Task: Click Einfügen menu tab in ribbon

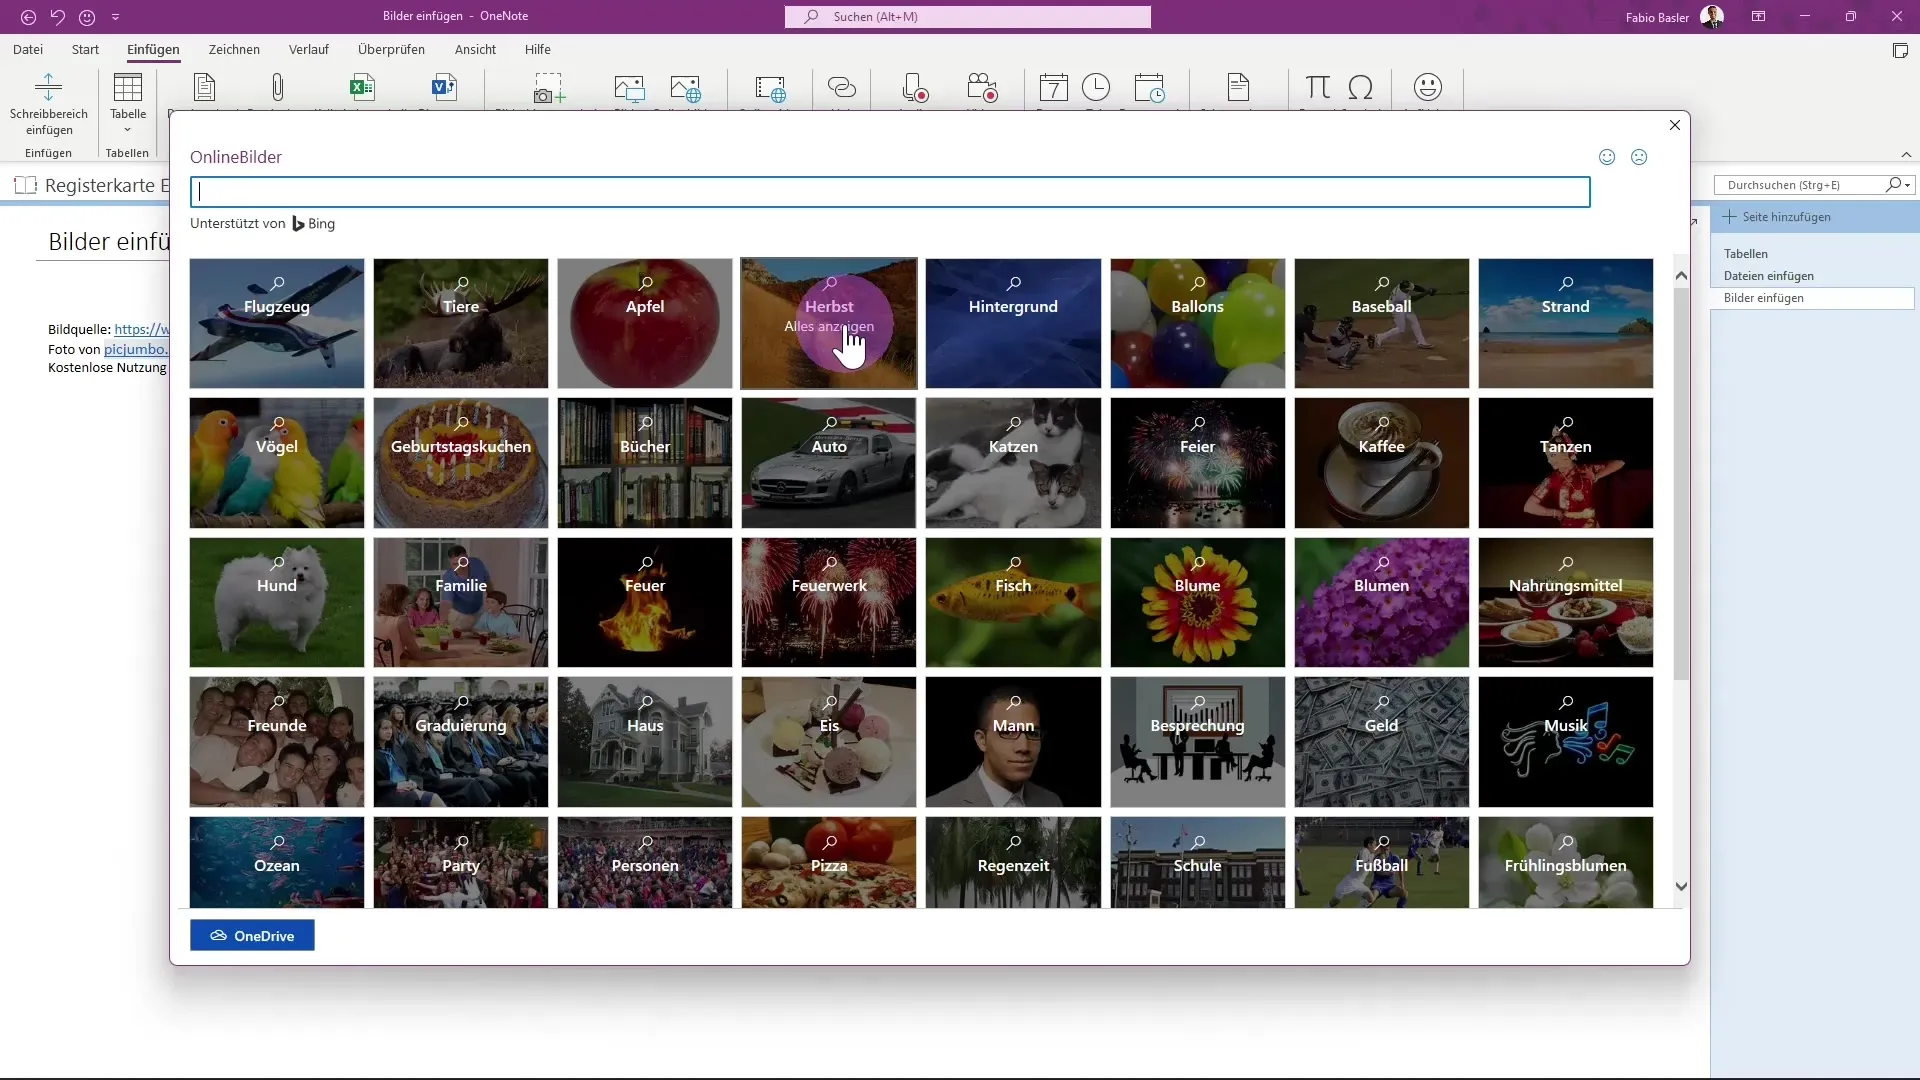Action: pyautogui.click(x=153, y=49)
